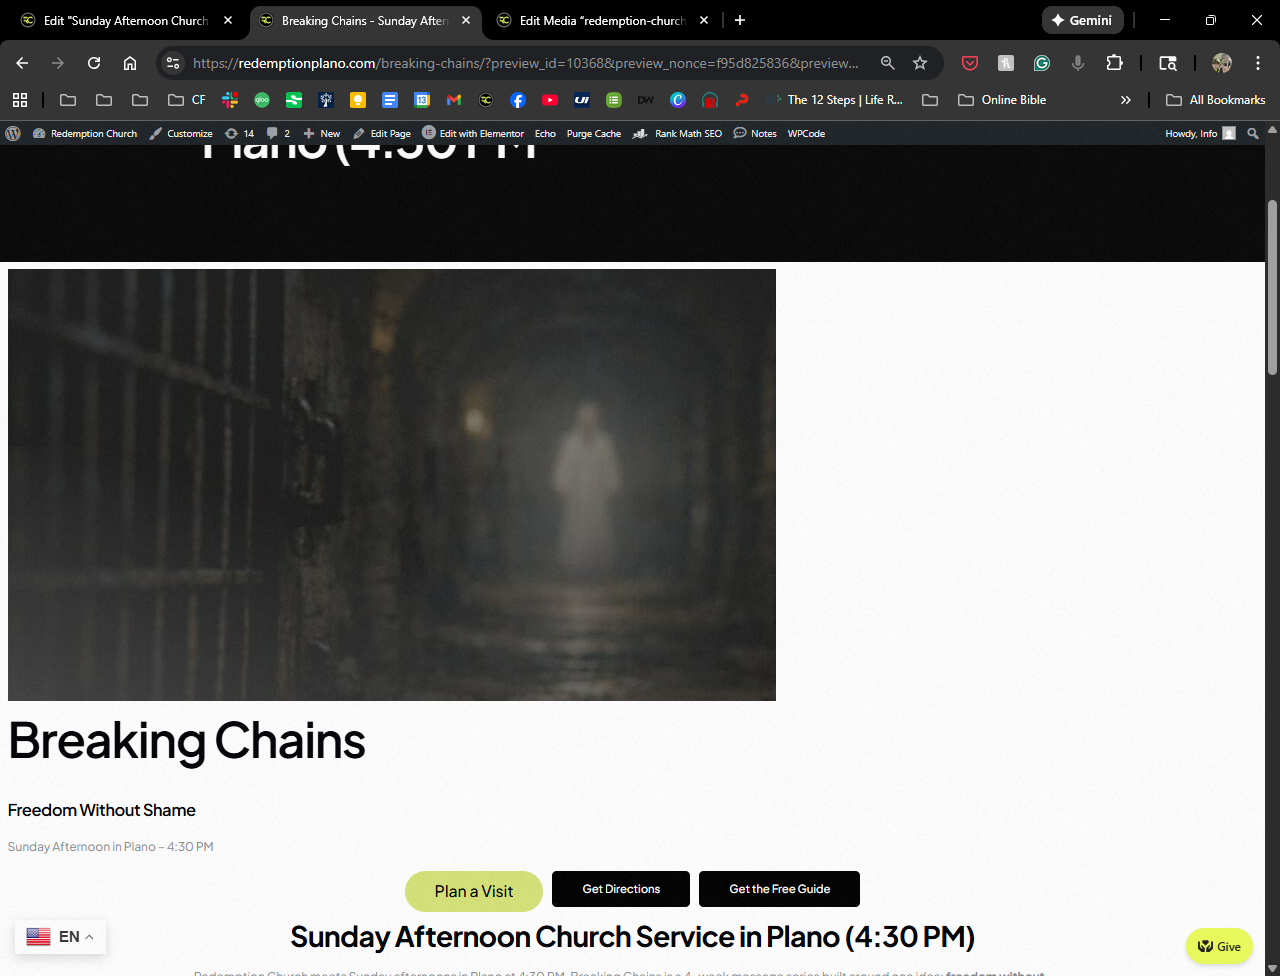Click the WordPress logo in admin bar
This screenshot has width=1280, height=976.
click(x=13, y=133)
